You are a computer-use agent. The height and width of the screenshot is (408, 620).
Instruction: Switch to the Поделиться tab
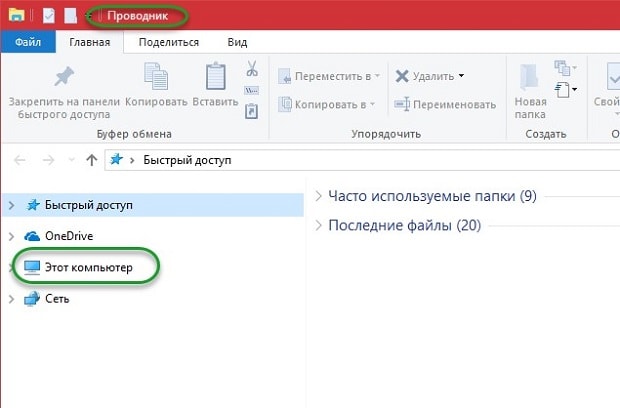pos(169,42)
